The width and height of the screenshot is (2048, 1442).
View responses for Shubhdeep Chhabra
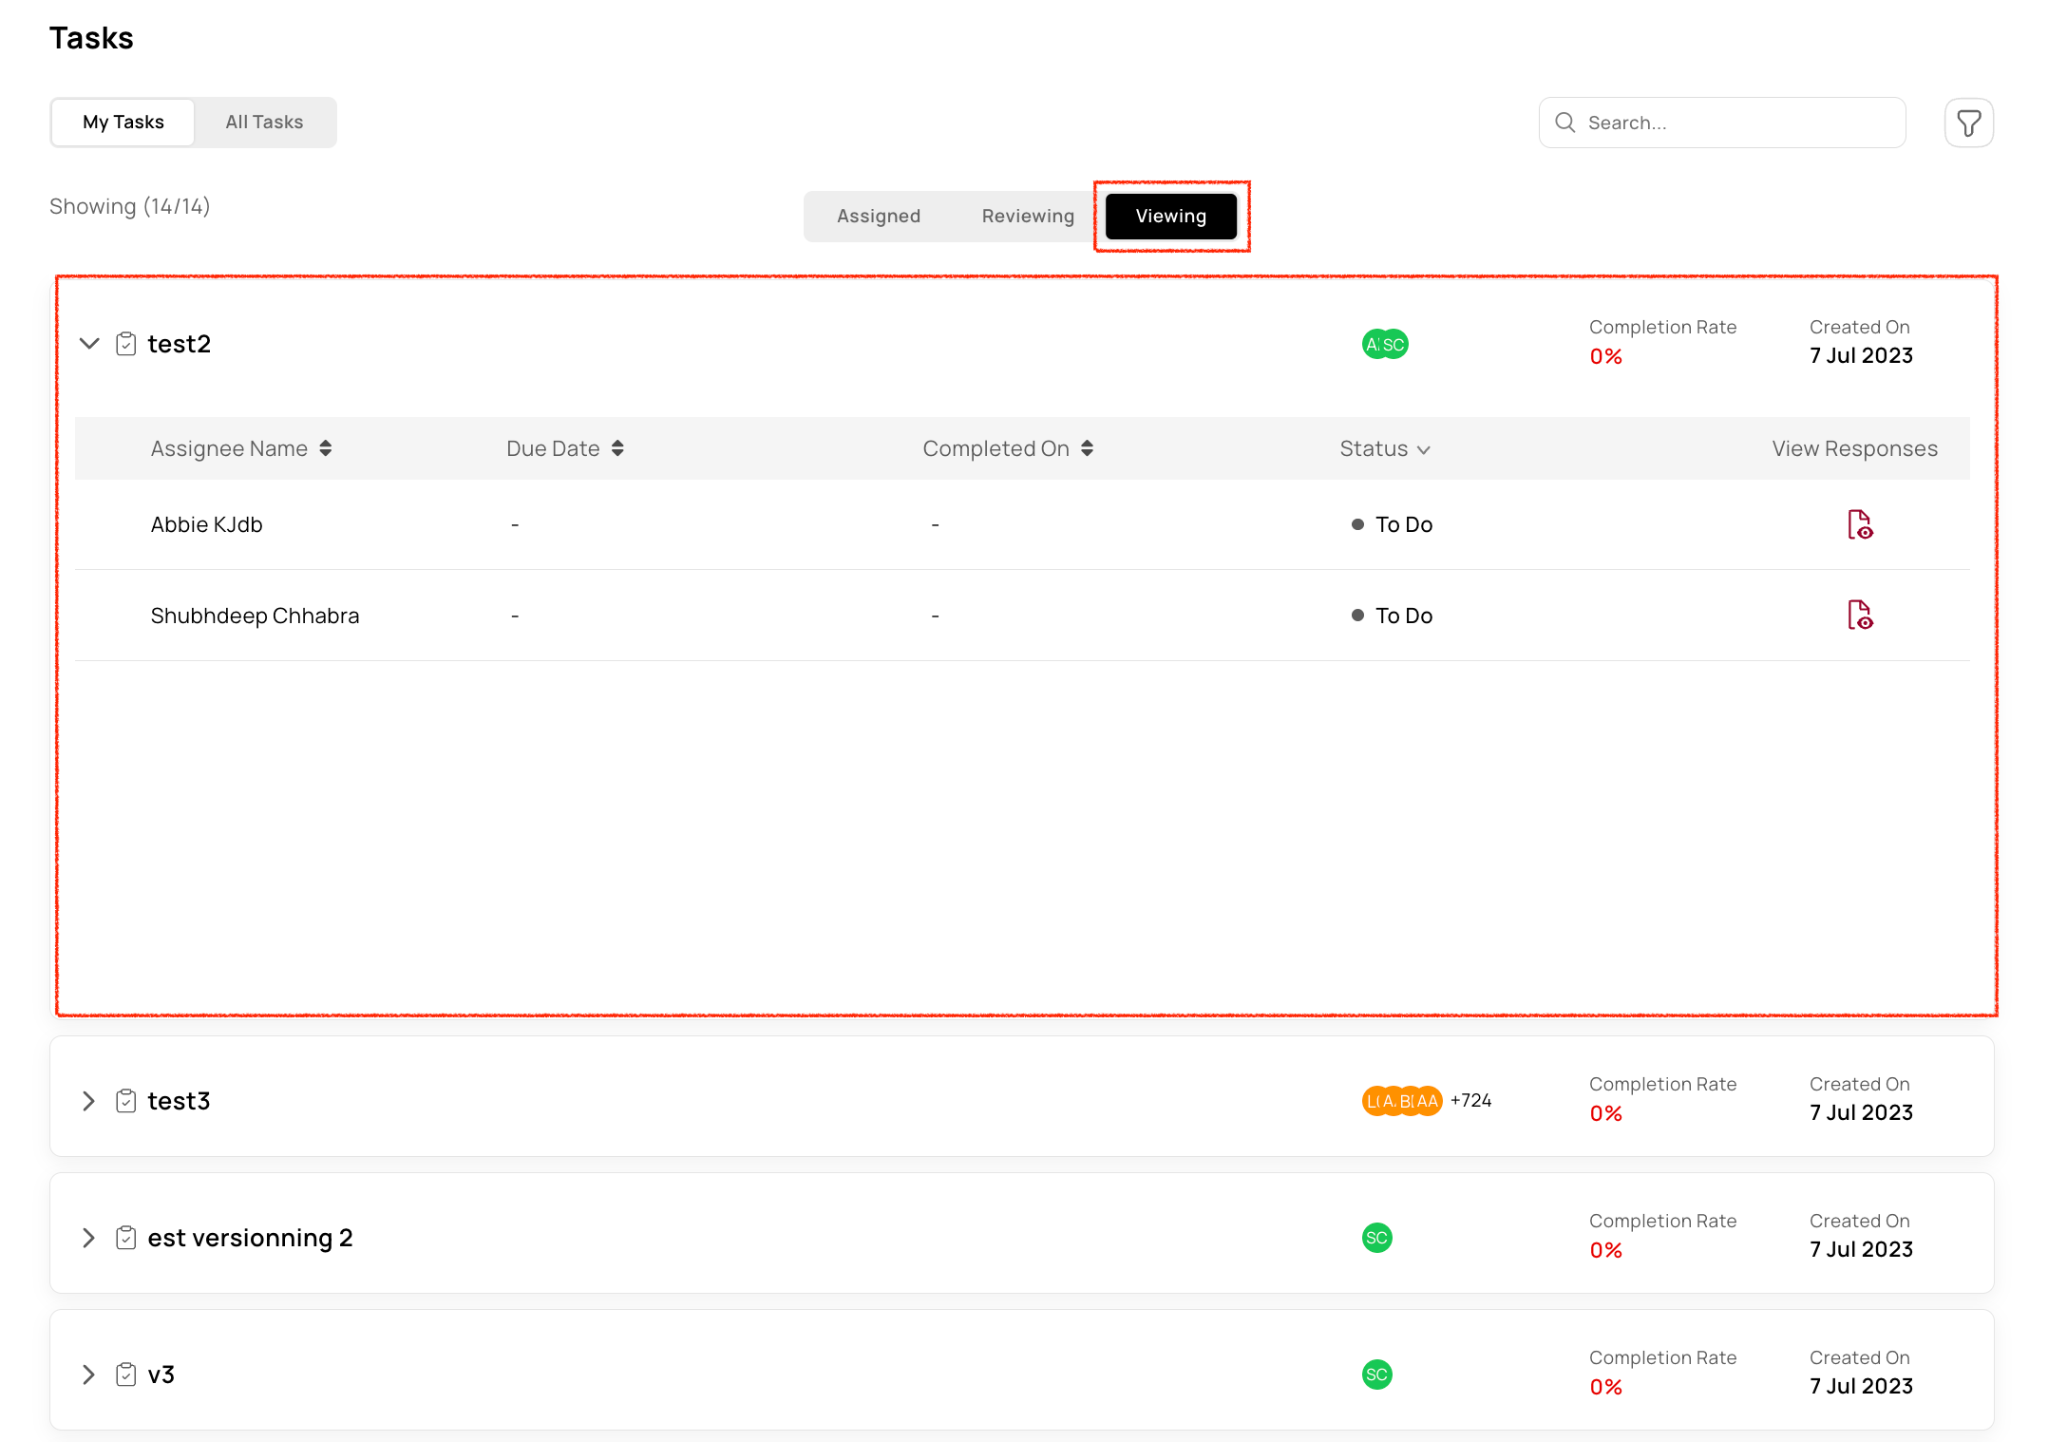(x=1859, y=615)
